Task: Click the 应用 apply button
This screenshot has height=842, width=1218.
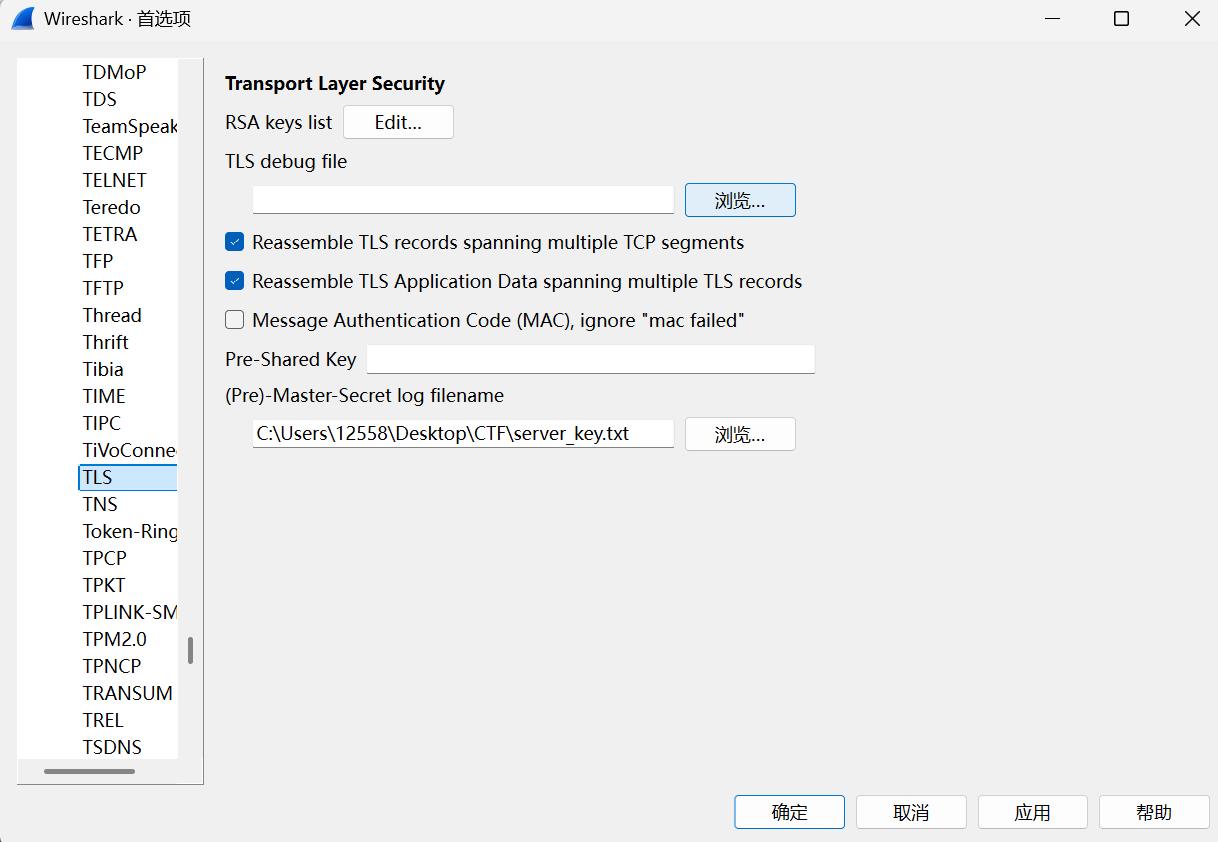Action: pyautogui.click(x=1032, y=812)
